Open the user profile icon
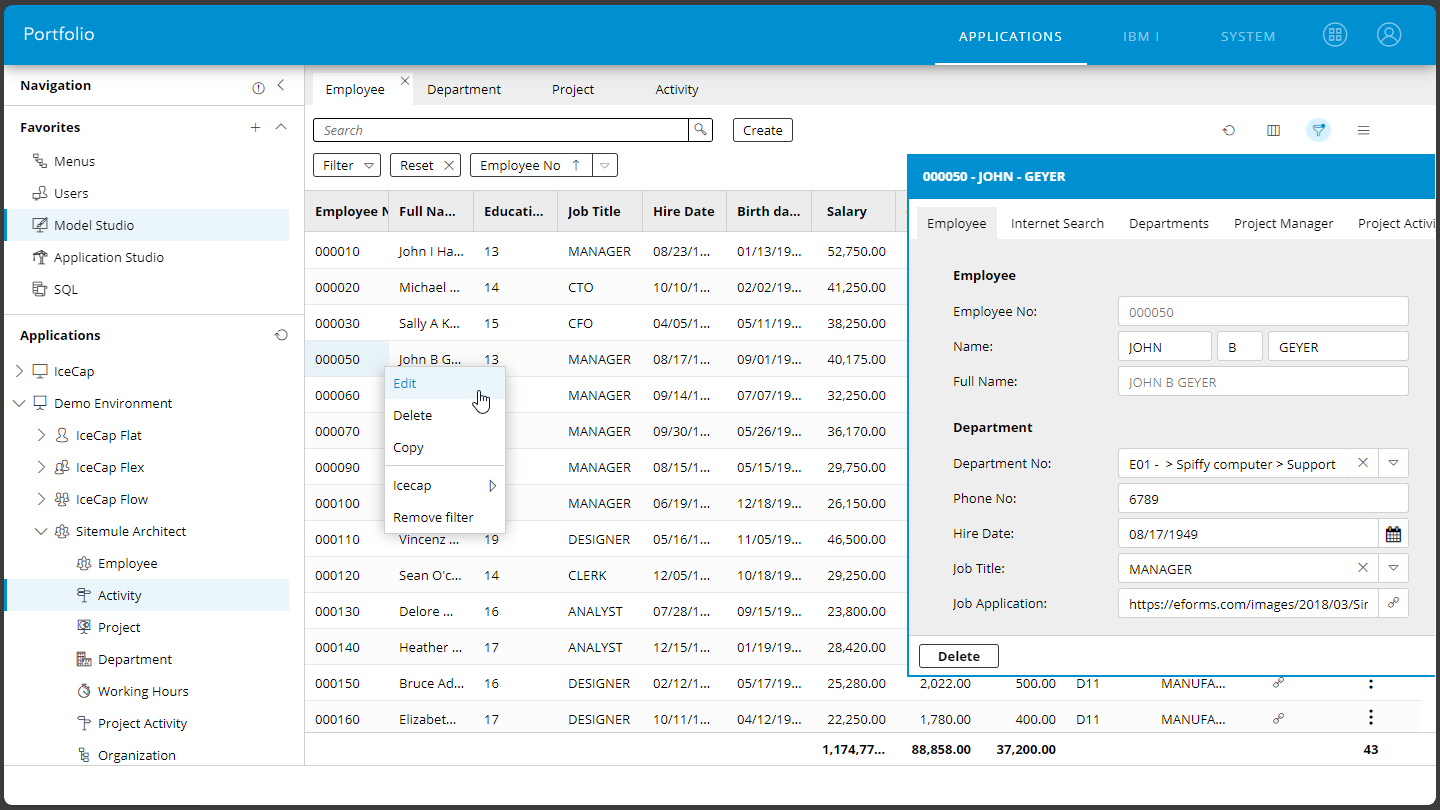The width and height of the screenshot is (1440, 810). click(x=1388, y=35)
